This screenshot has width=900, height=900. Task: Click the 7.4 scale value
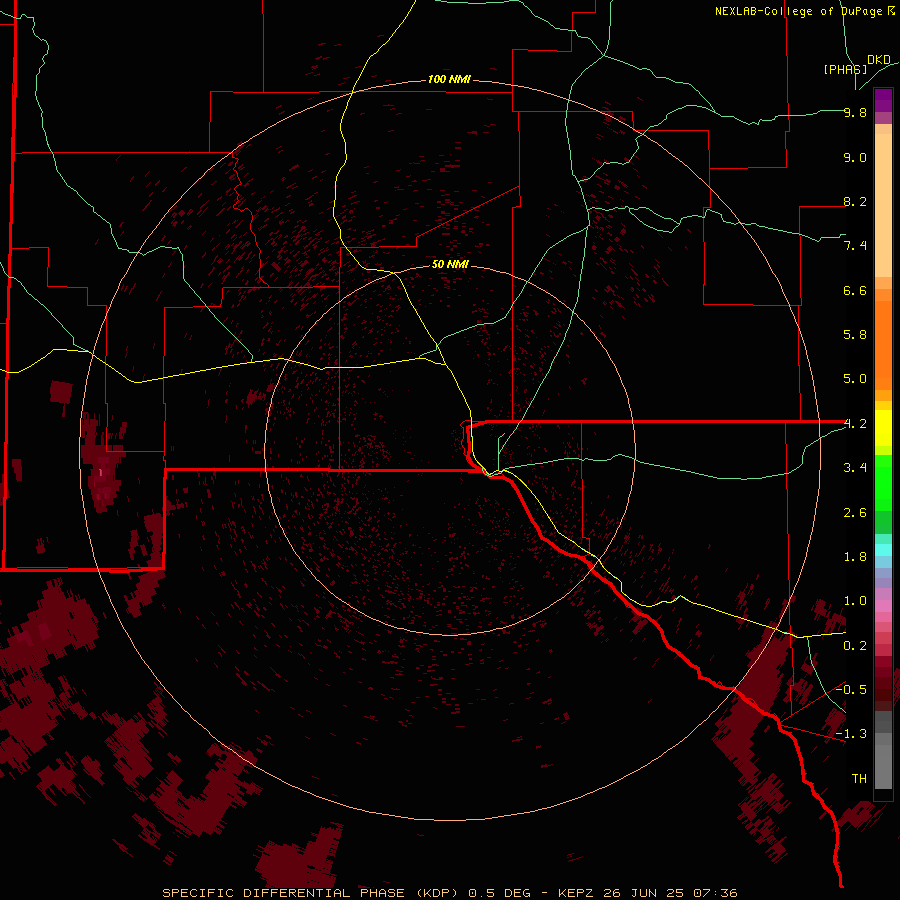click(855, 246)
